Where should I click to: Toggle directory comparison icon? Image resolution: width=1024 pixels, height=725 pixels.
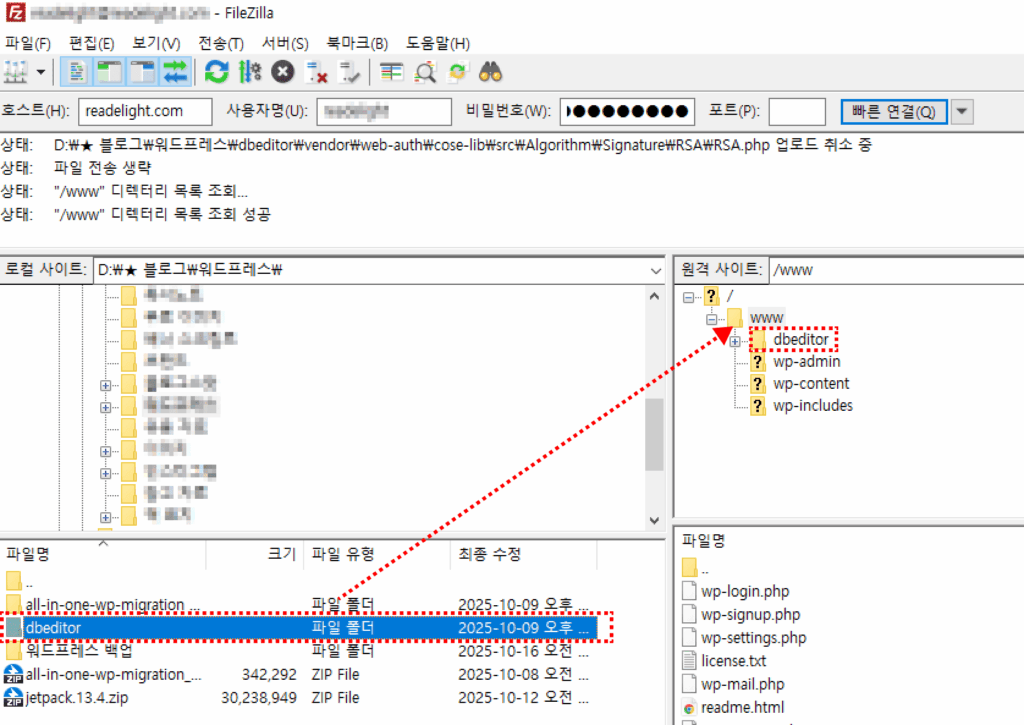coord(426,72)
